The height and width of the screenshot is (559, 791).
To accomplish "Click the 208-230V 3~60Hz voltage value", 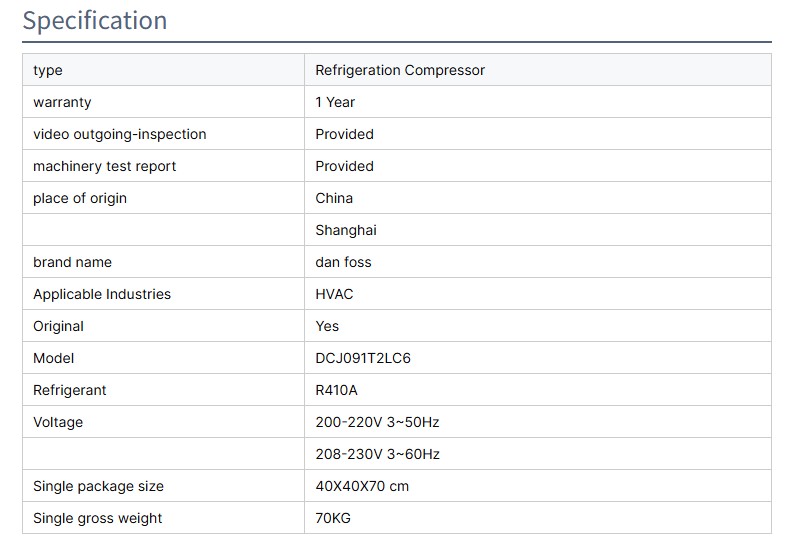I will pos(377,454).
